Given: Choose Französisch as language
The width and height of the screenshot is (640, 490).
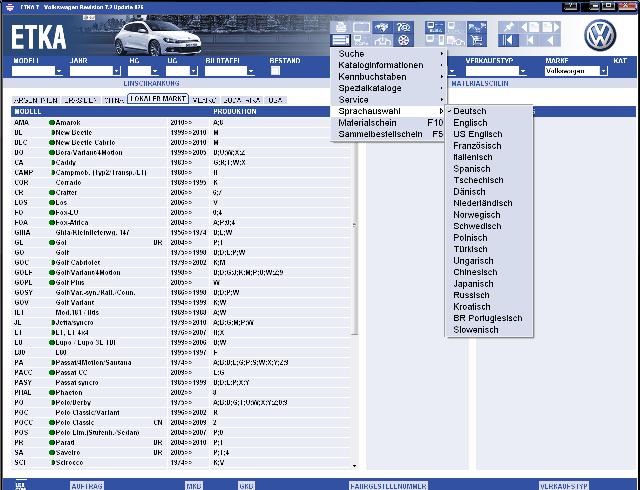Looking at the screenshot, I should point(489,146).
